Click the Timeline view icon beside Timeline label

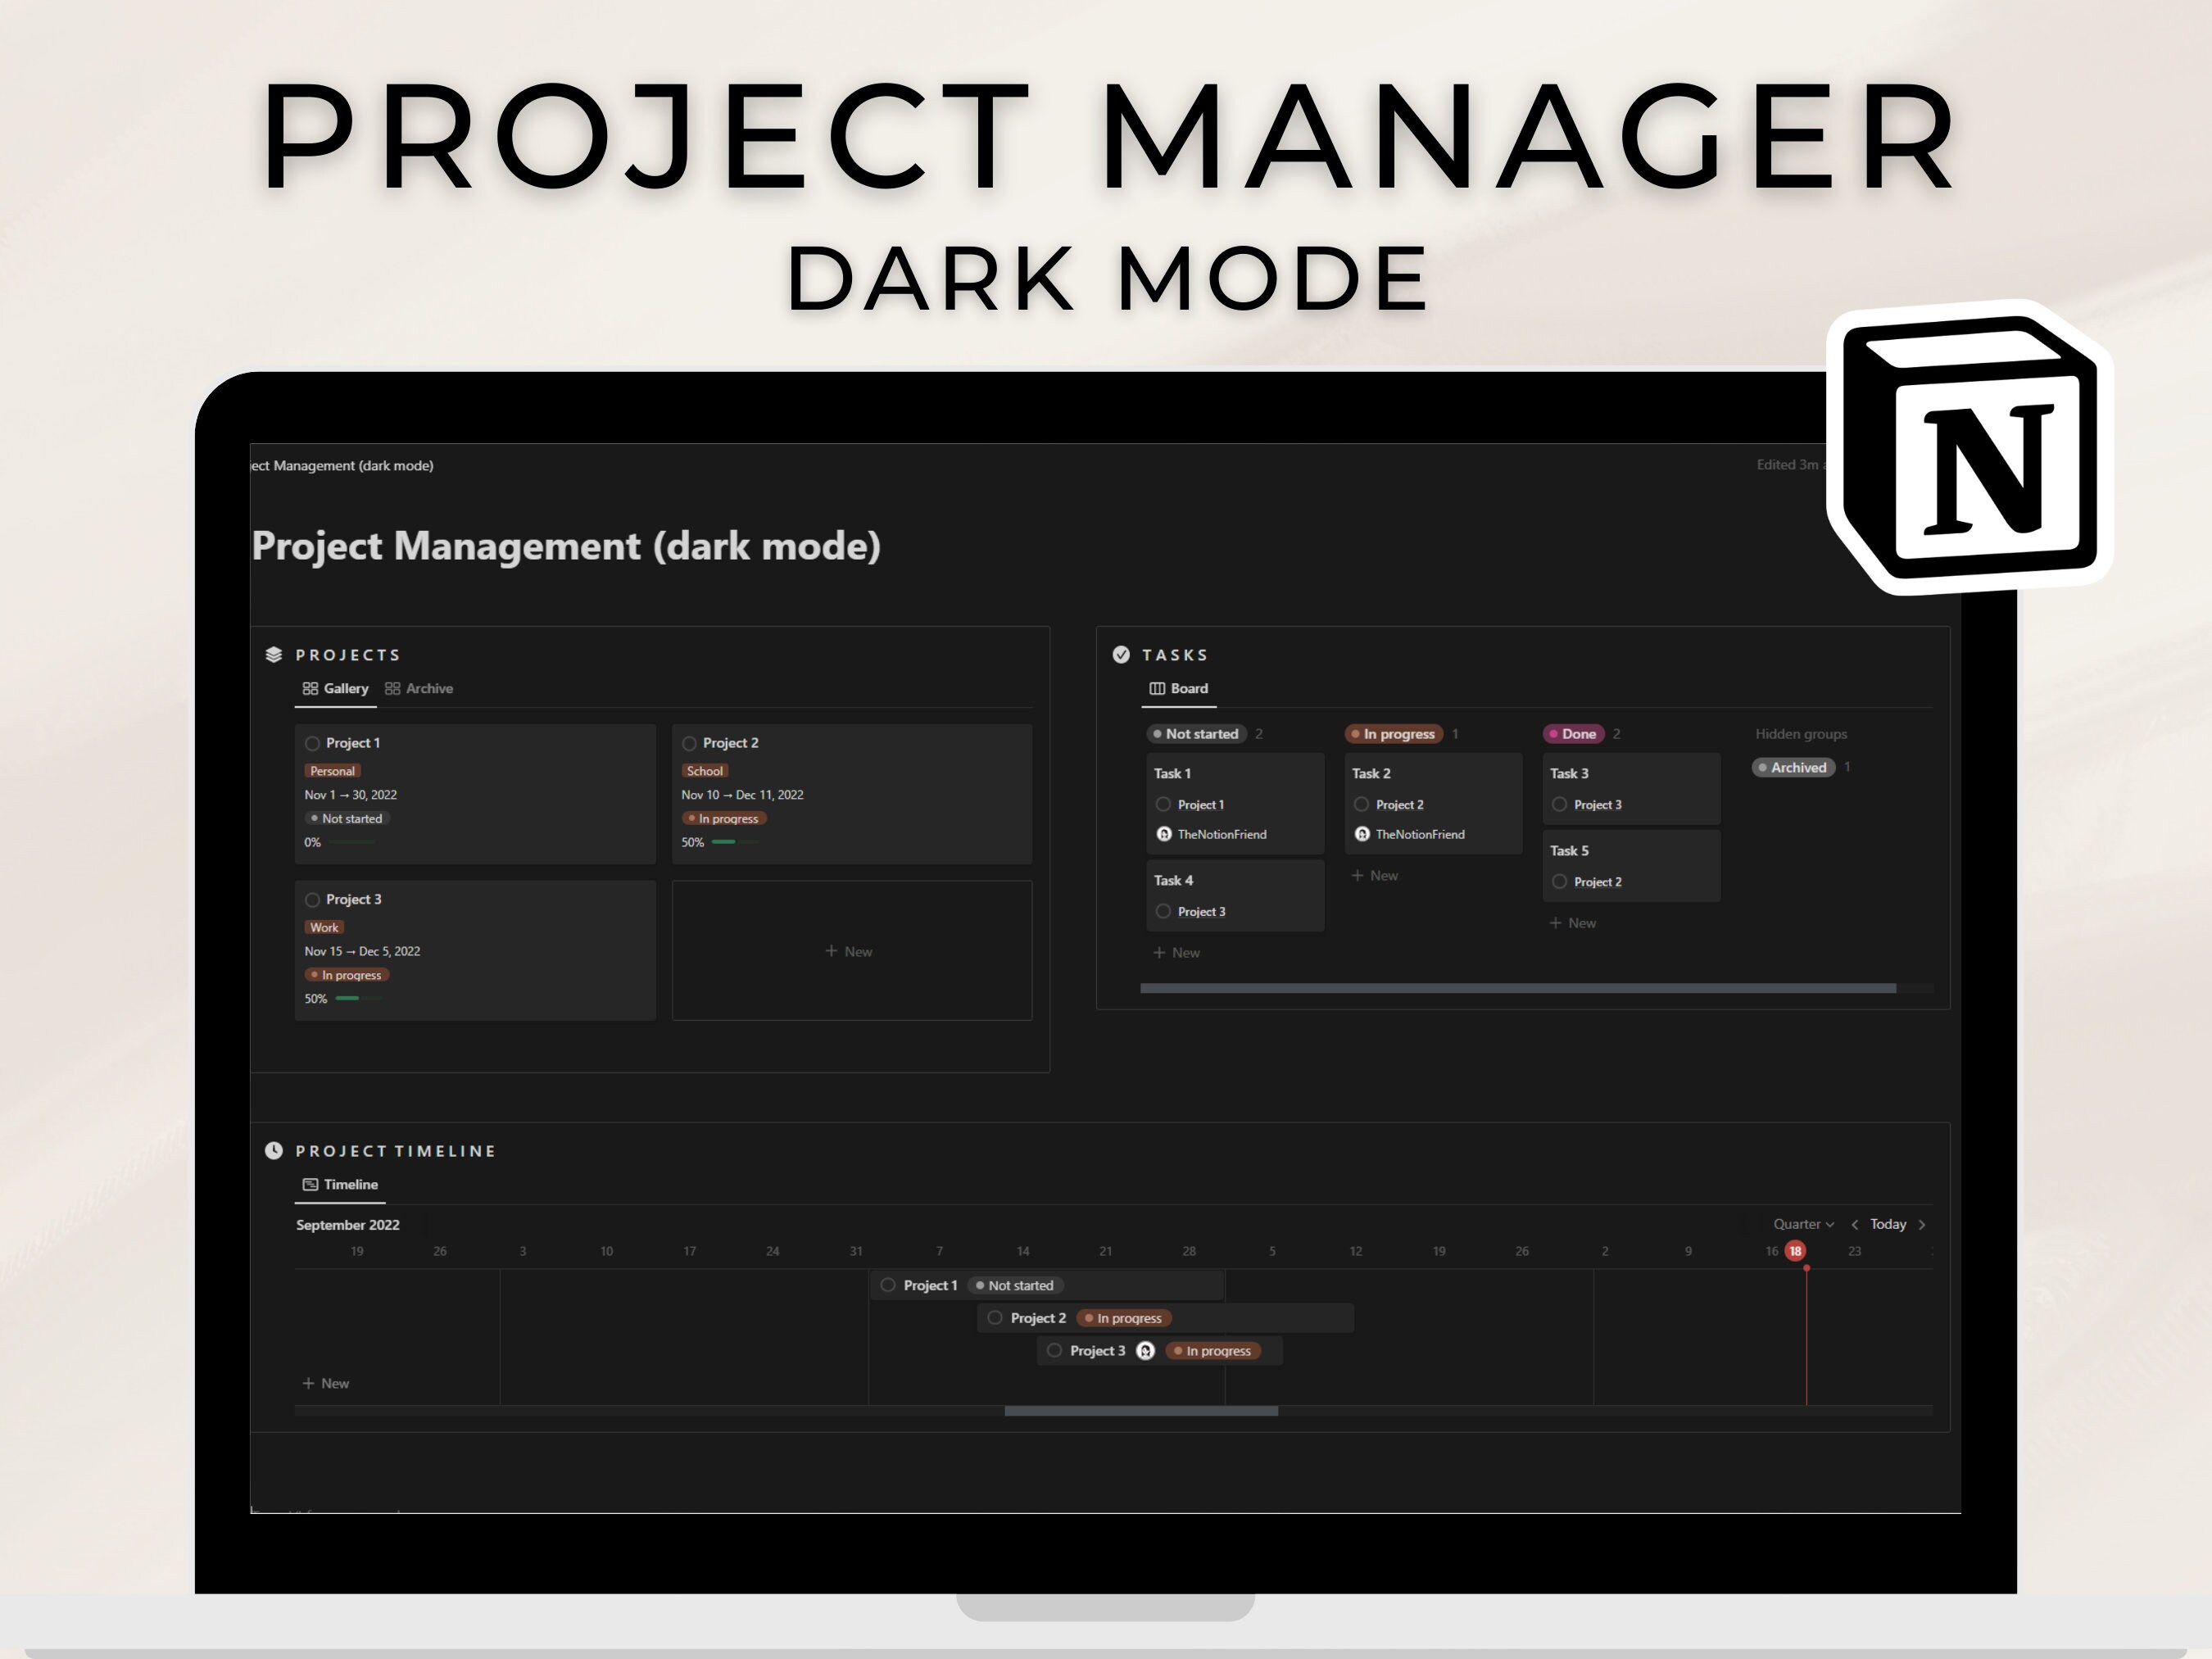tap(308, 1184)
